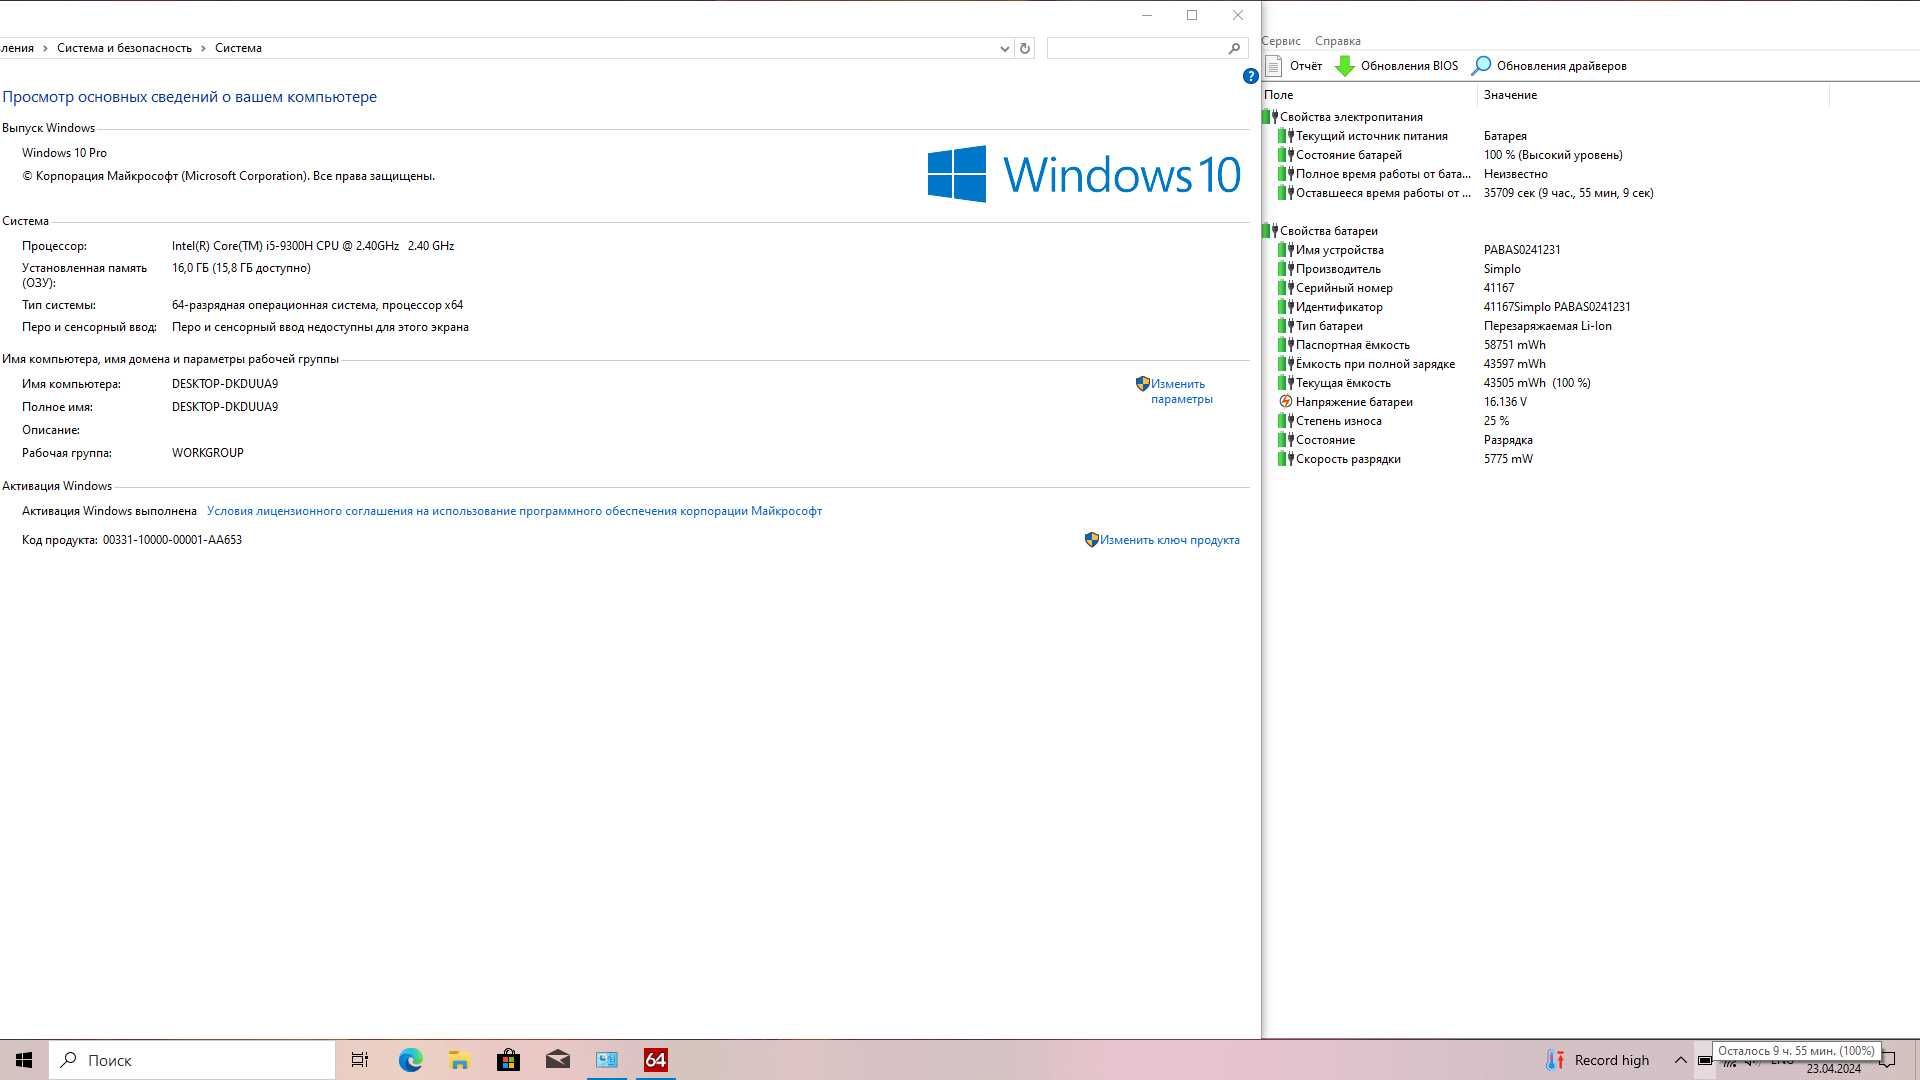Viewport: 1920px width, 1080px height.
Task: Click the Значение column header
Action: [x=1653, y=95]
